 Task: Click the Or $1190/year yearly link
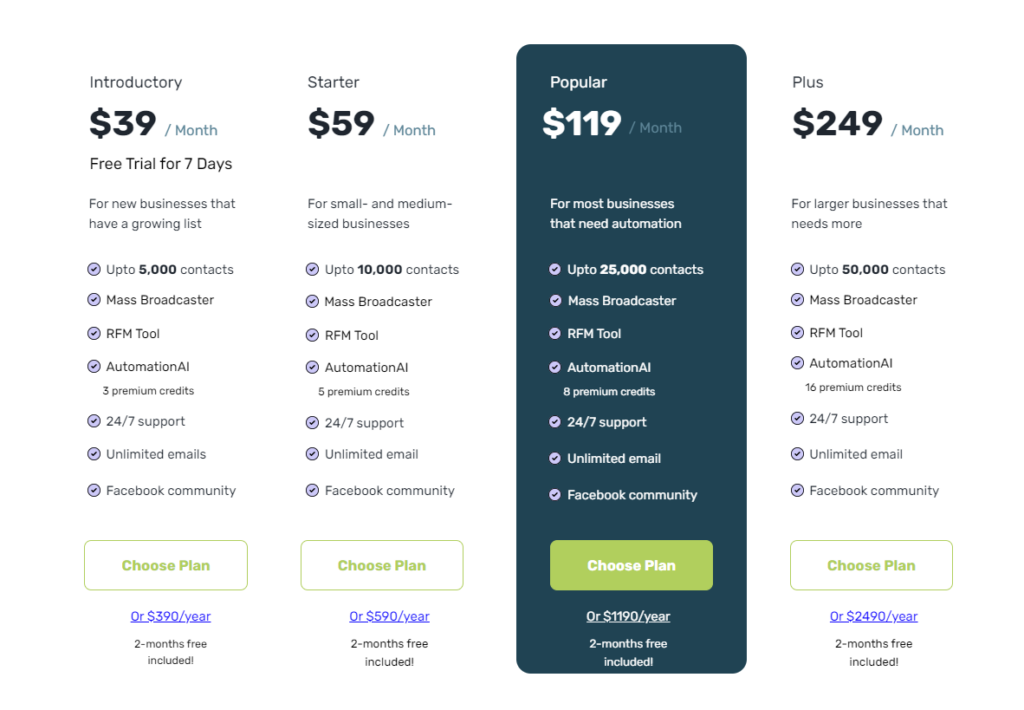pyautogui.click(x=628, y=616)
